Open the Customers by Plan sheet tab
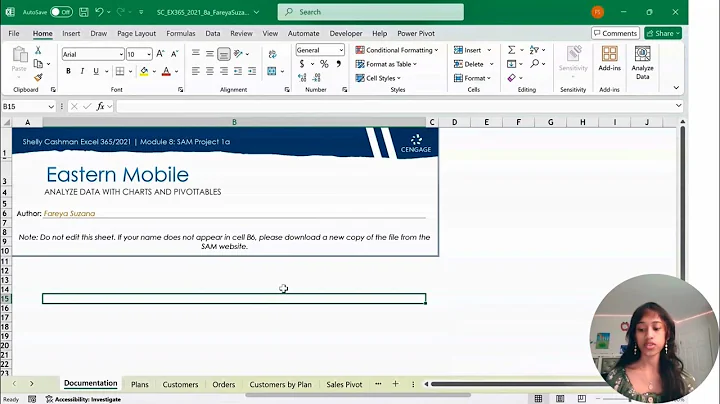 [x=280, y=384]
